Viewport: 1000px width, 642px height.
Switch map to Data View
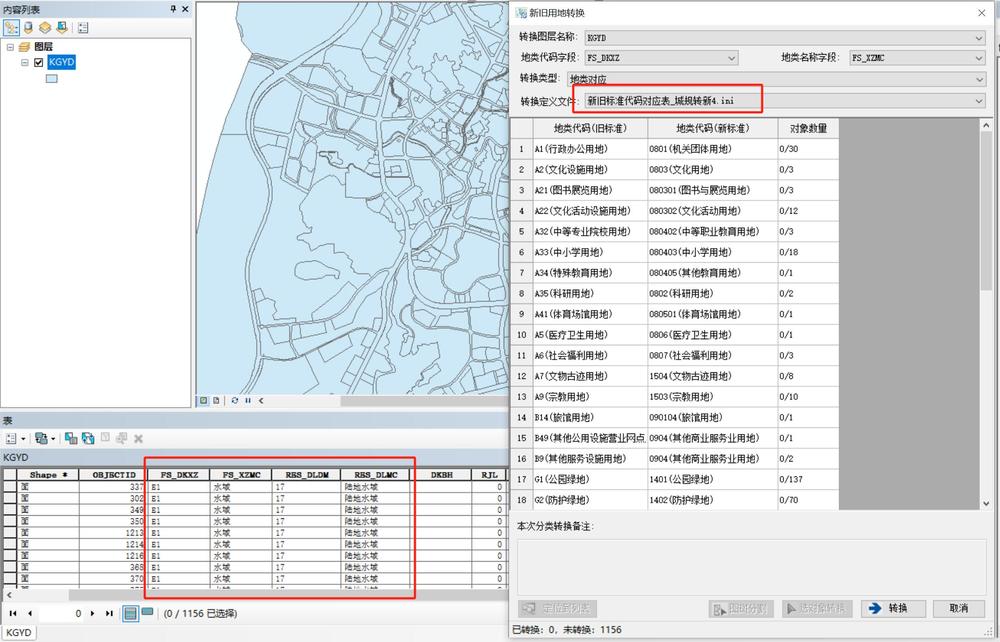pyautogui.click(x=203, y=400)
